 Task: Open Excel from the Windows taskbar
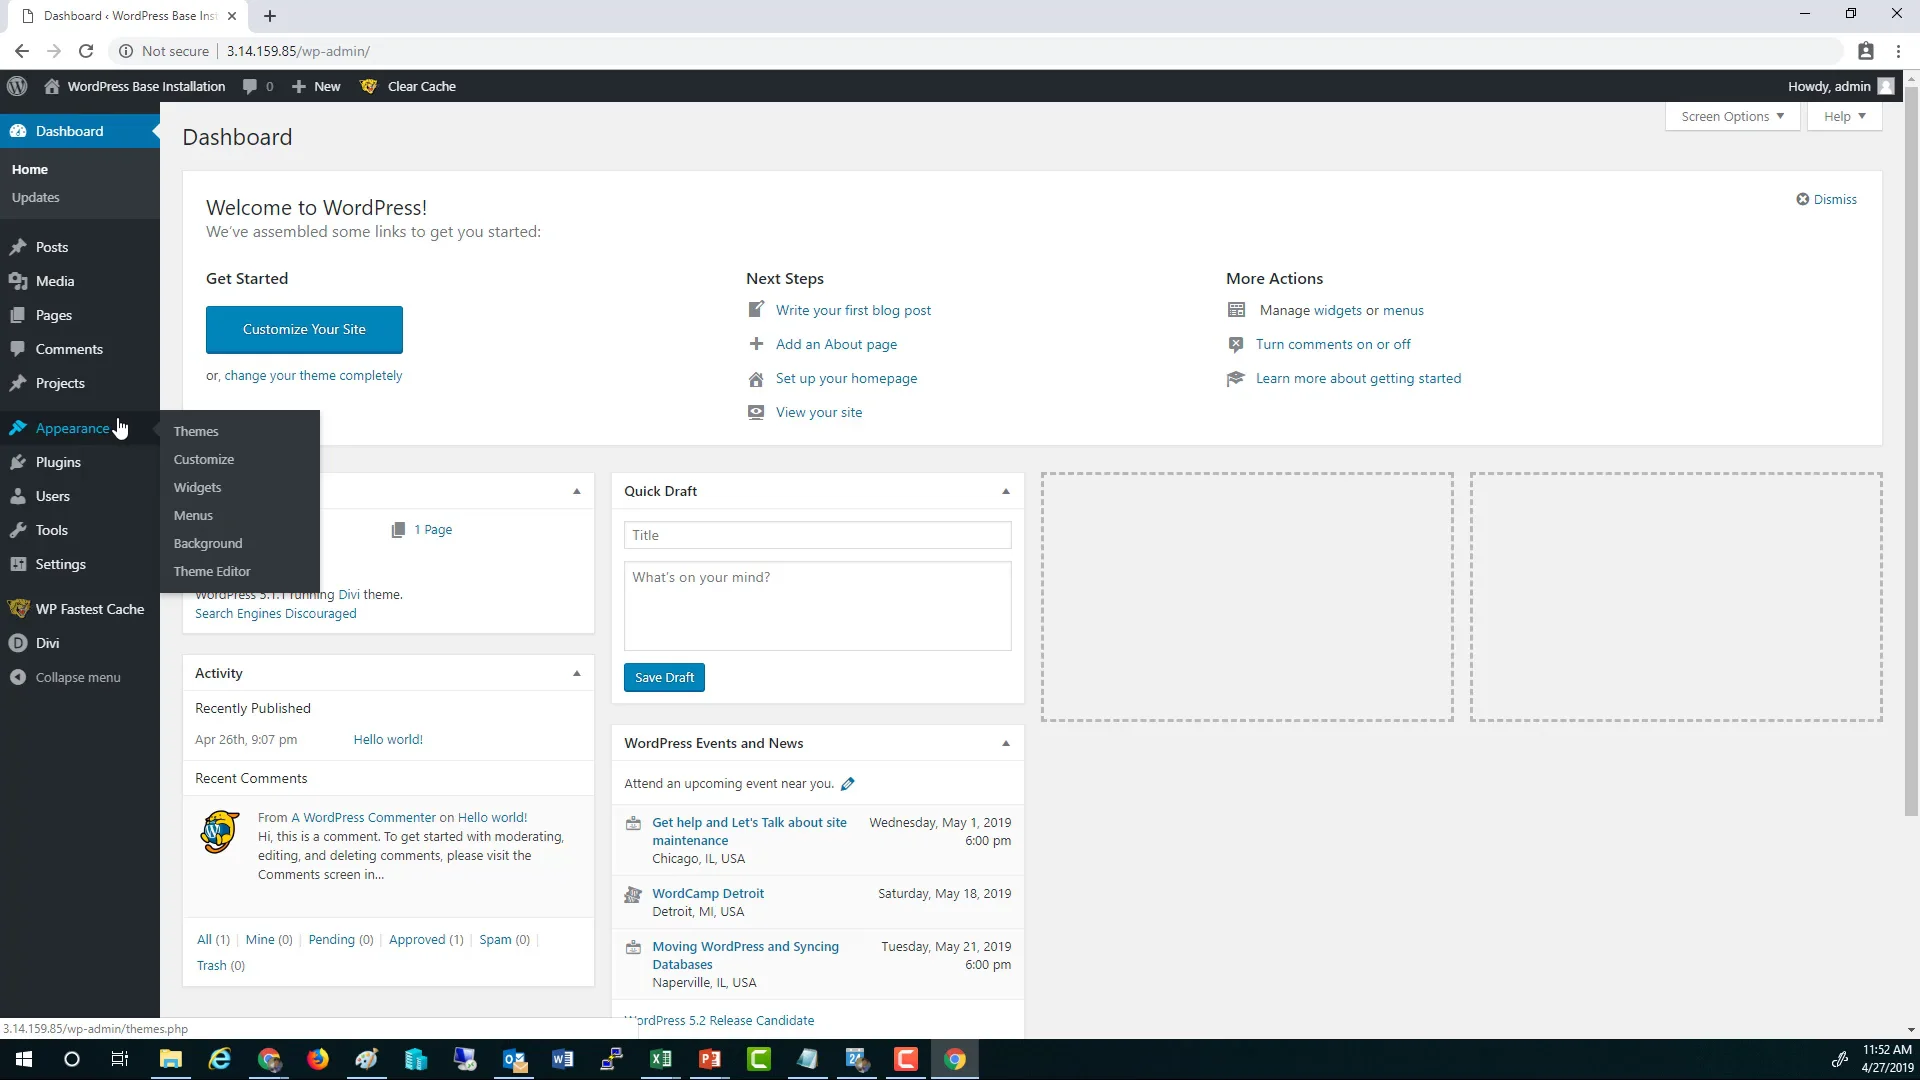(660, 1059)
